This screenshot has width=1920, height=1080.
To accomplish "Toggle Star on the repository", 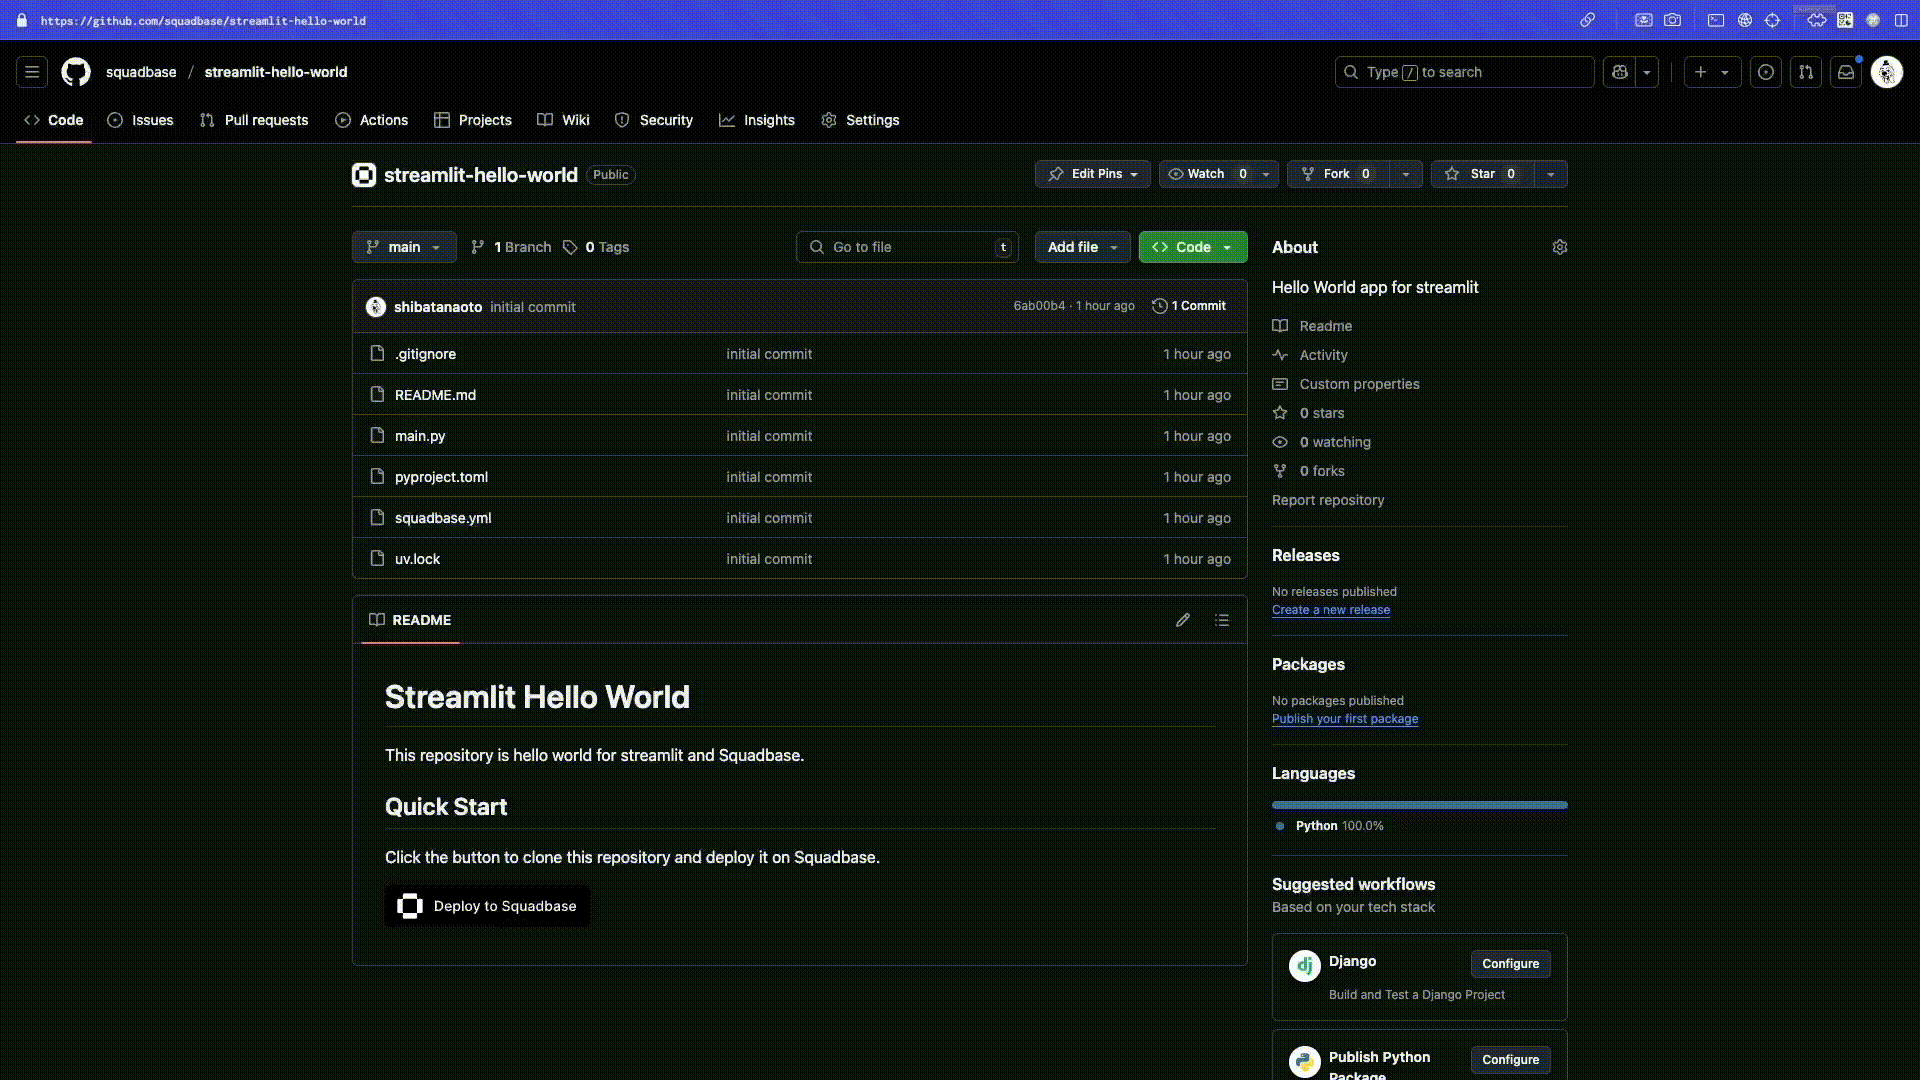I will 1482,174.
